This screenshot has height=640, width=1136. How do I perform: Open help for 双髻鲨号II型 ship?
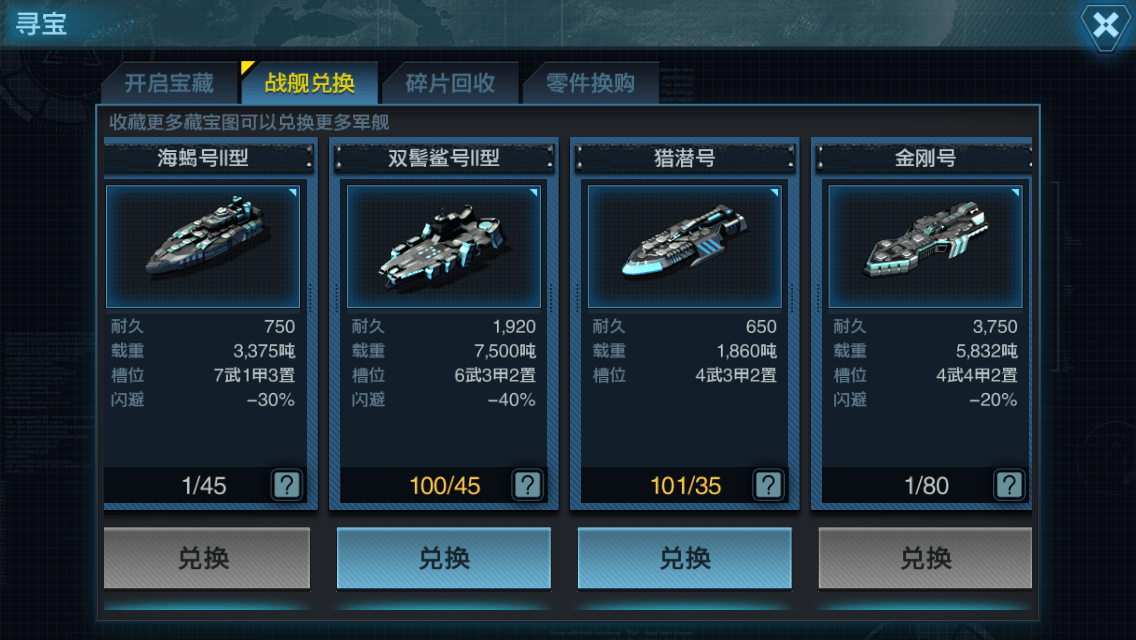527,485
